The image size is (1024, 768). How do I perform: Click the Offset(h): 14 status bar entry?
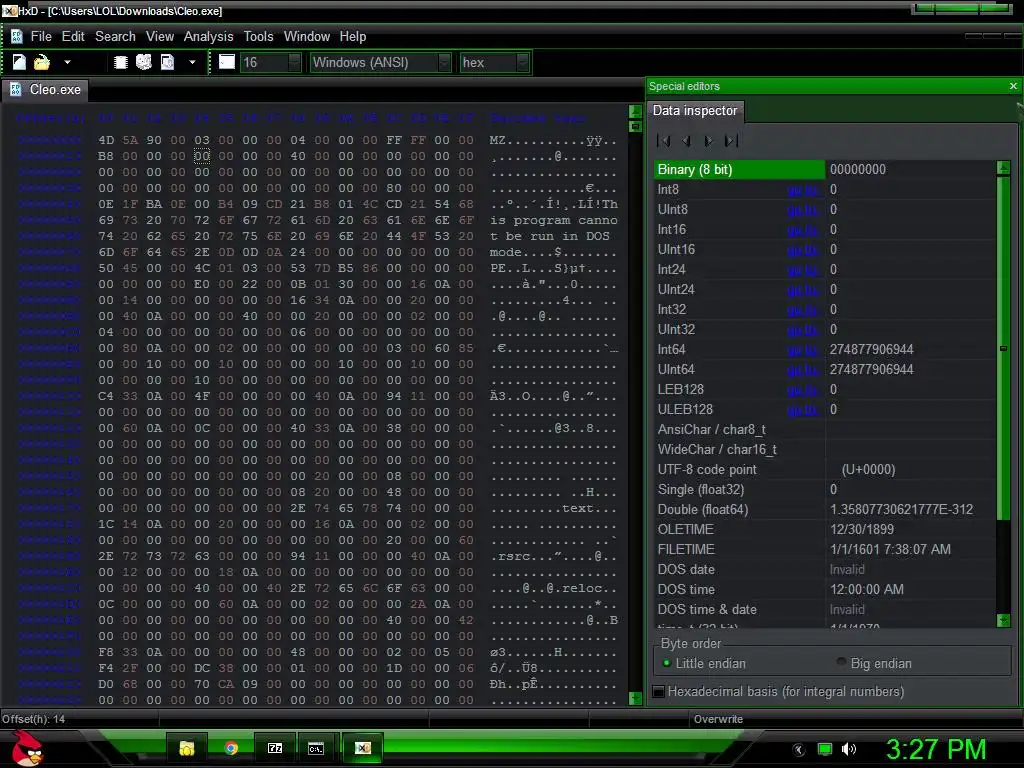[x=34, y=719]
